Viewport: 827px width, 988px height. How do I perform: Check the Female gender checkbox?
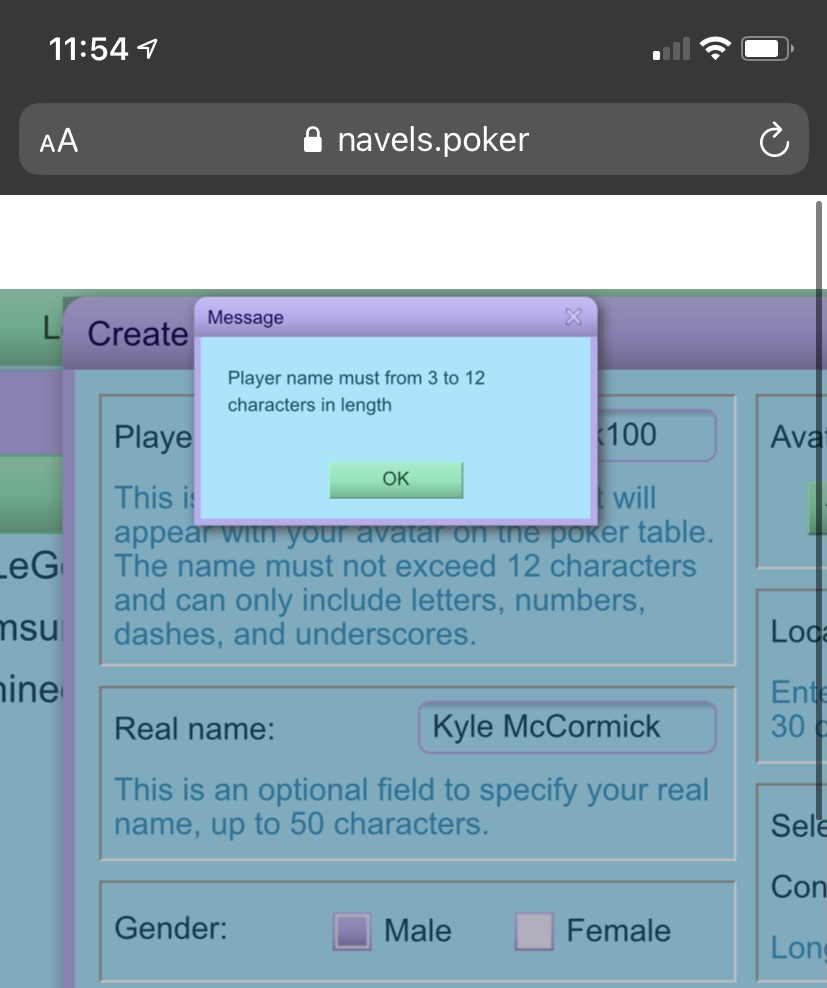(534, 931)
